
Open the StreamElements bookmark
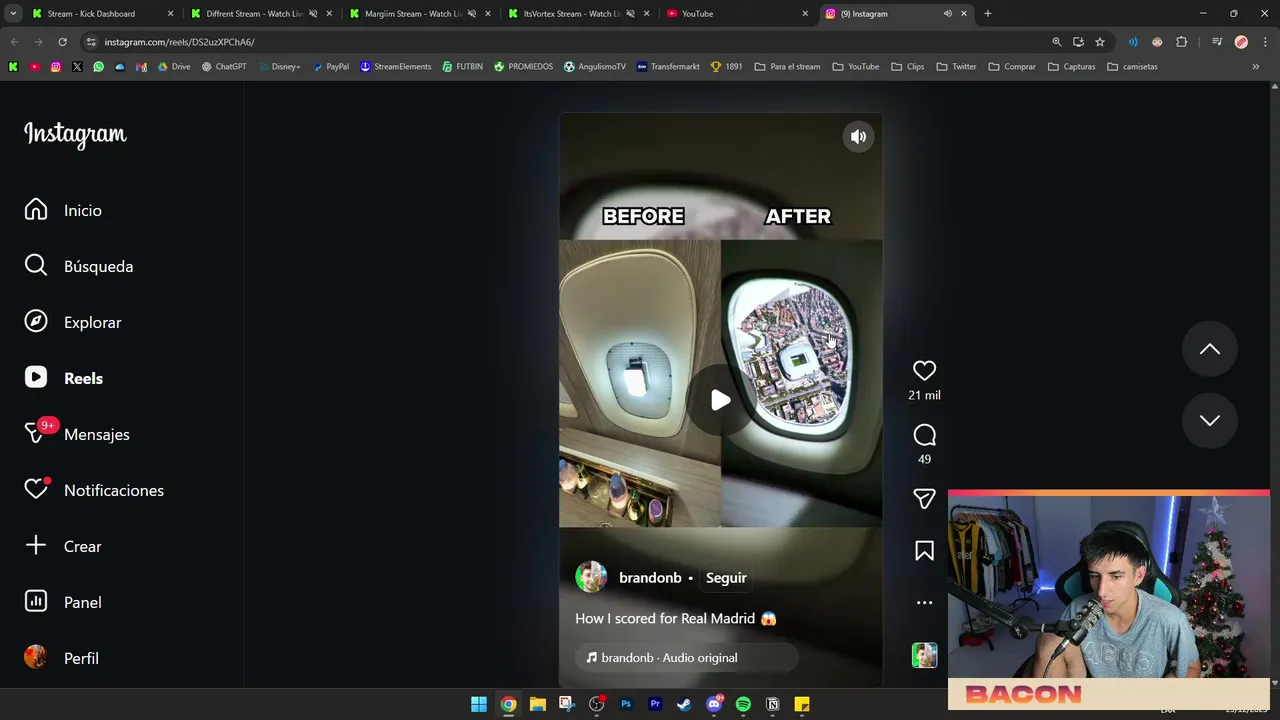[x=395, y=67]
